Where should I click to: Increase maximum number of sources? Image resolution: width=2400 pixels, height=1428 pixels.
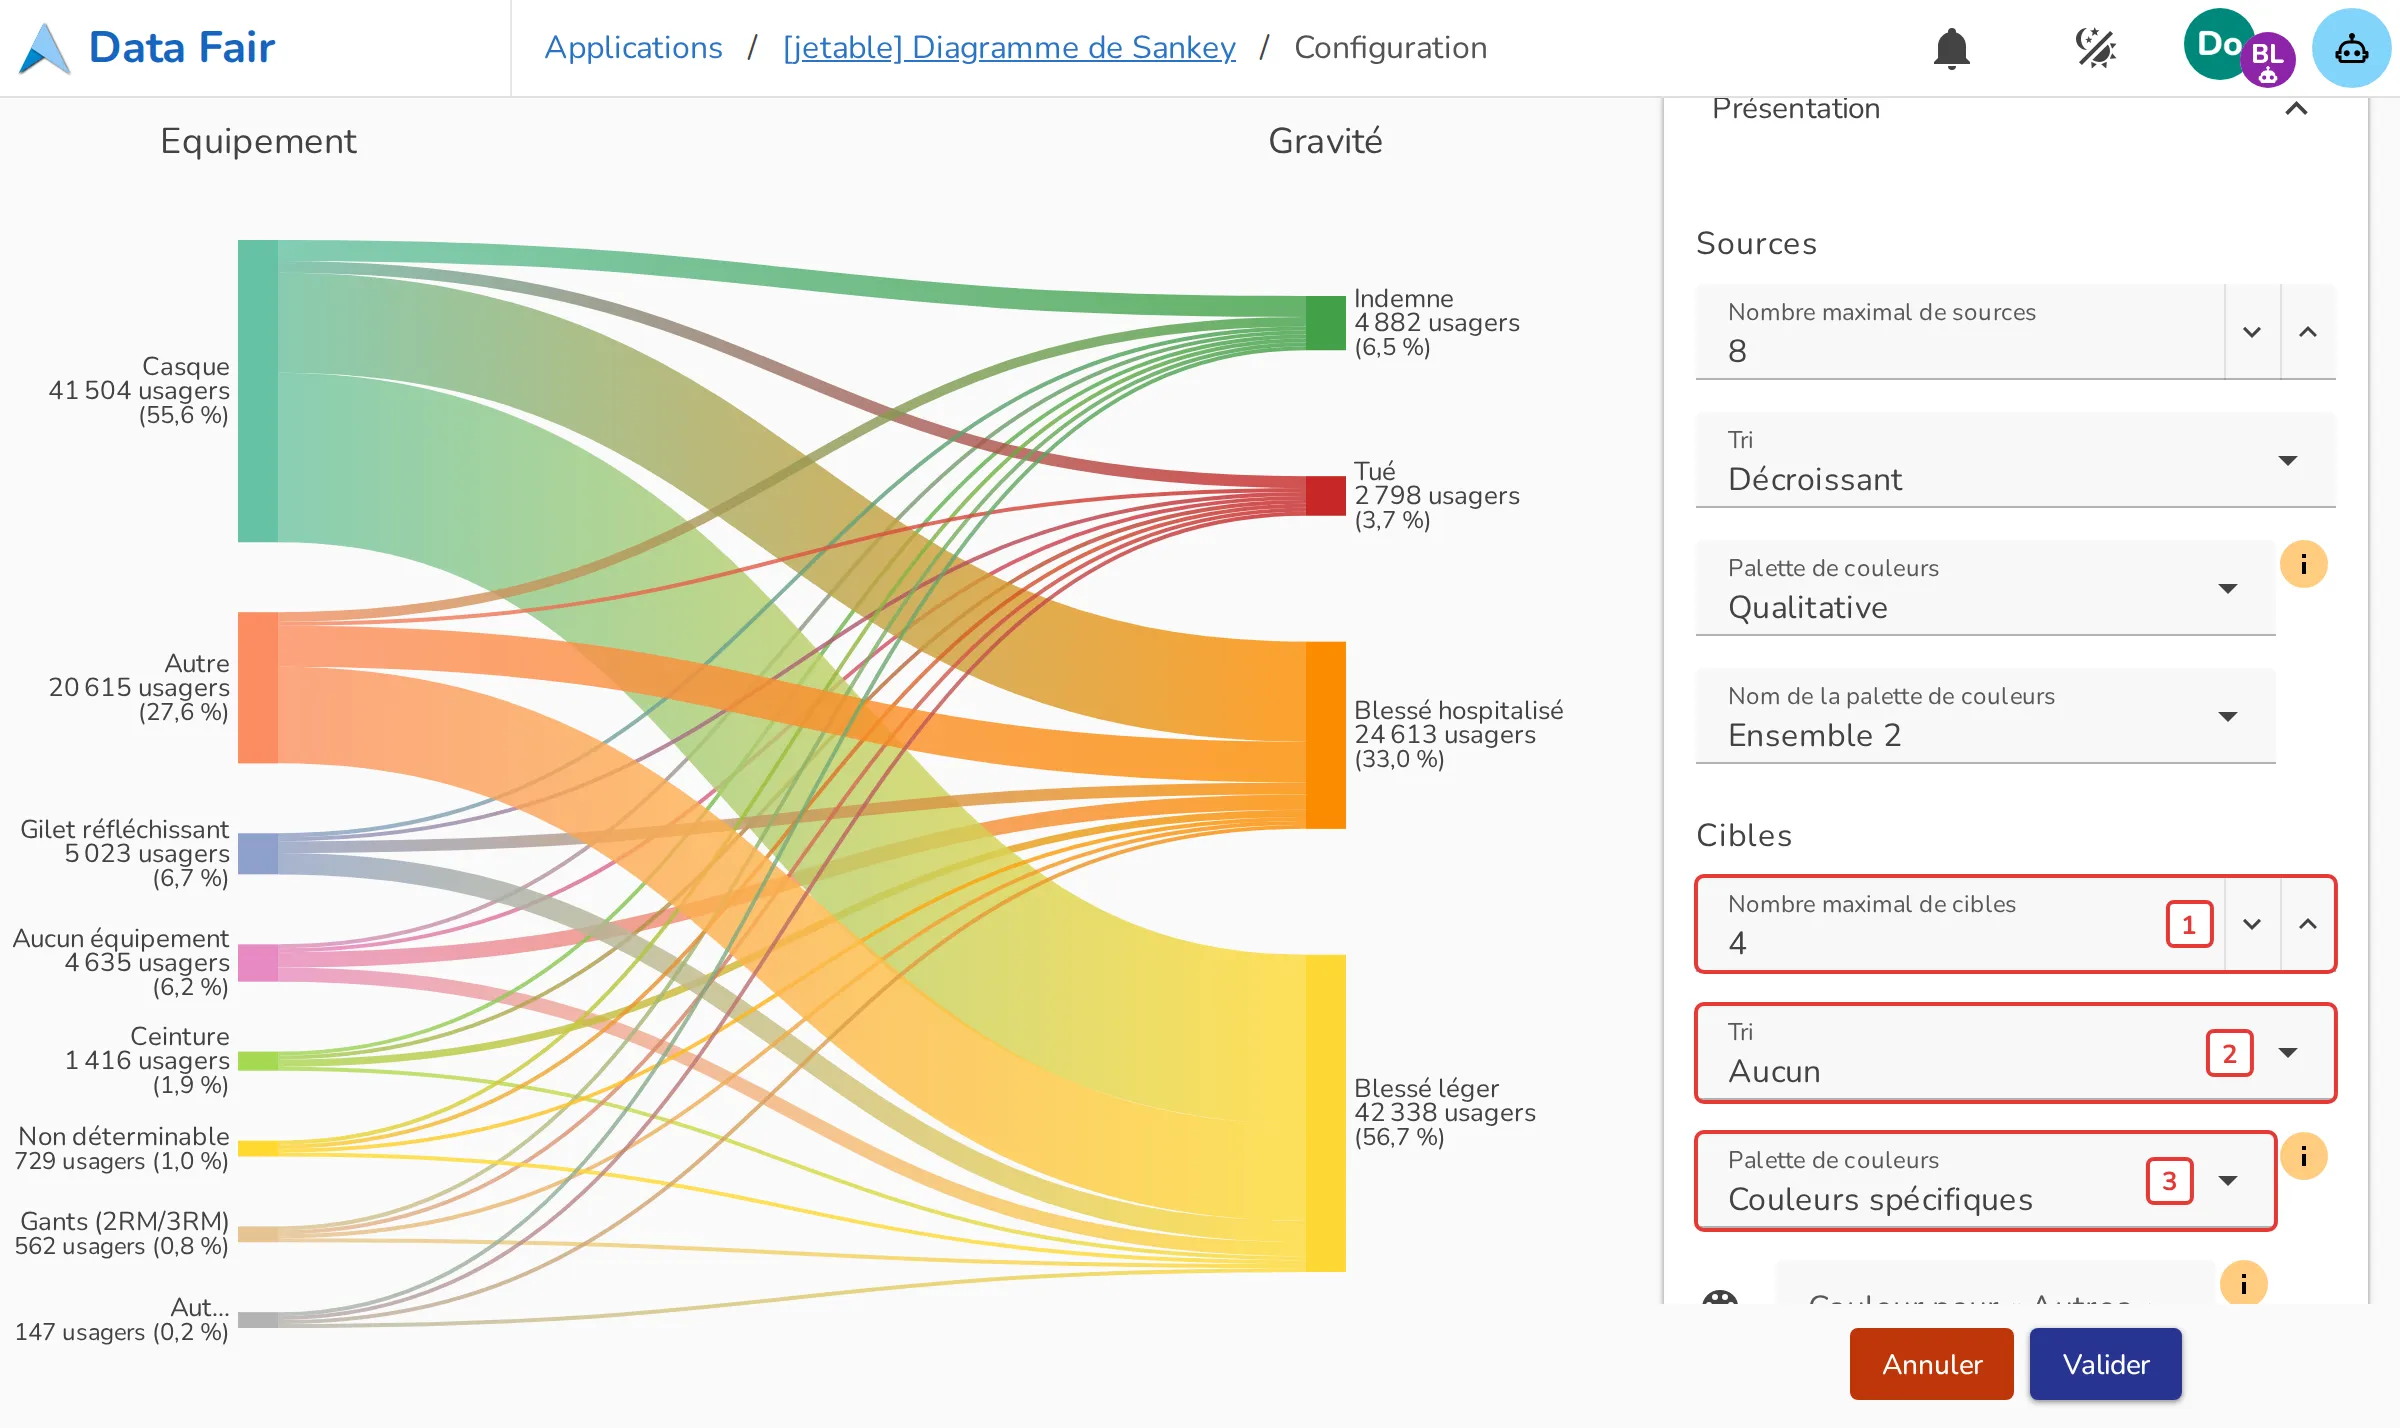pyautogui.click(x=2308, y=332)
